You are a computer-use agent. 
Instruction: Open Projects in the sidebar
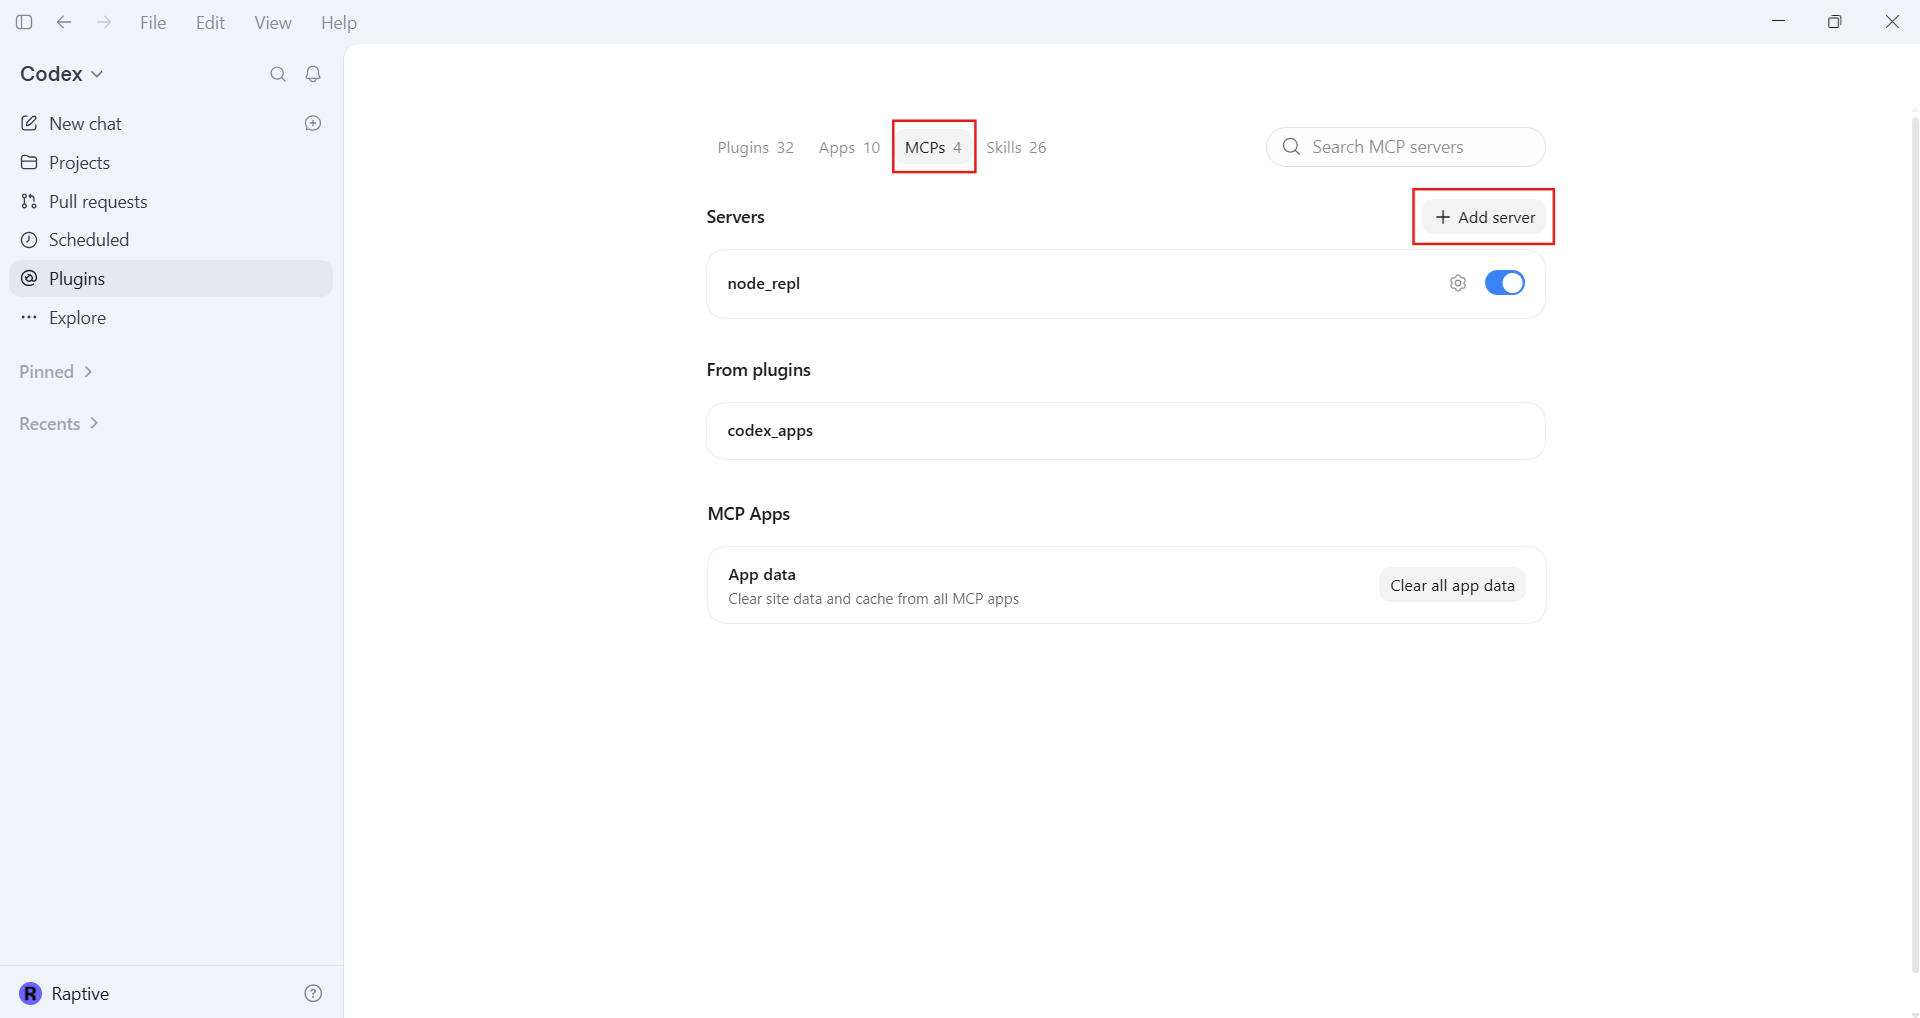[171, 162]
